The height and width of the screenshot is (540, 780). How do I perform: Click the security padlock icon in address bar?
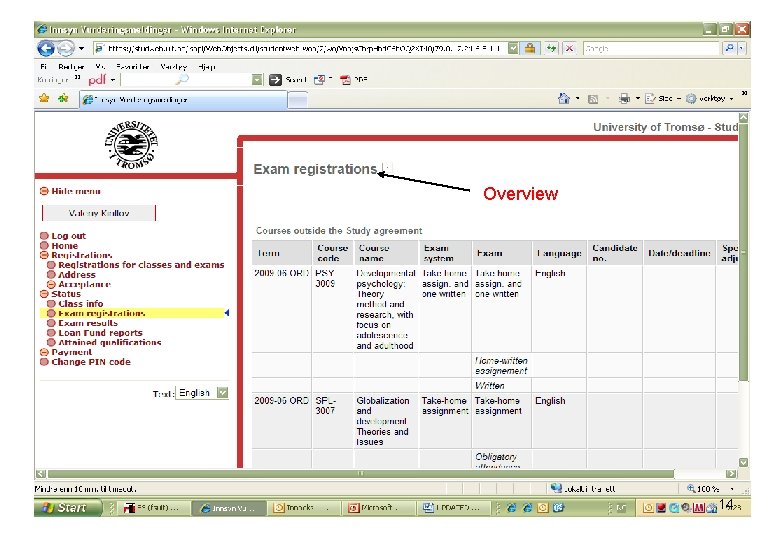pyautogui.click(x=530, y=48)
